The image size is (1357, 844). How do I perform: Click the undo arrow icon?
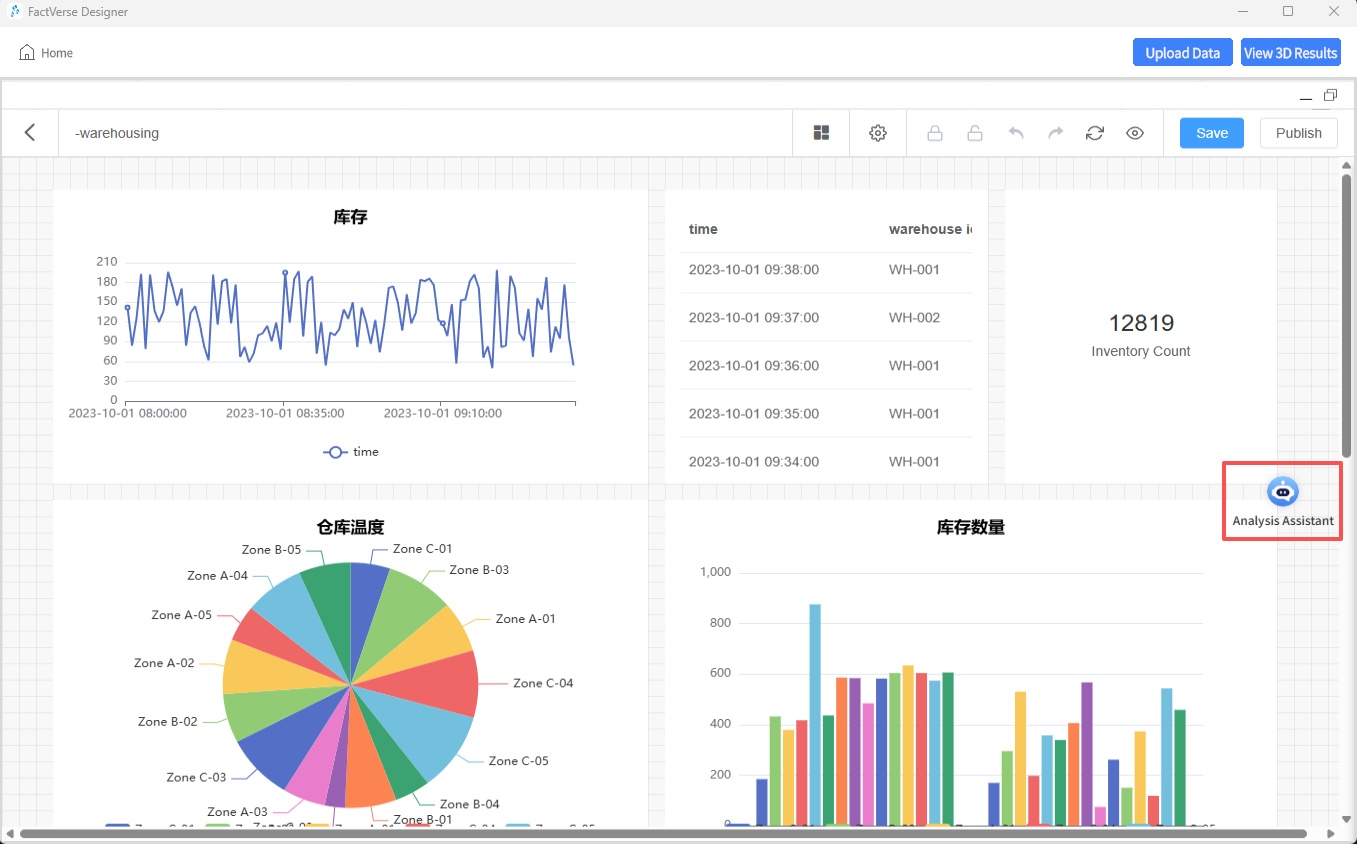click(1014, 132)
